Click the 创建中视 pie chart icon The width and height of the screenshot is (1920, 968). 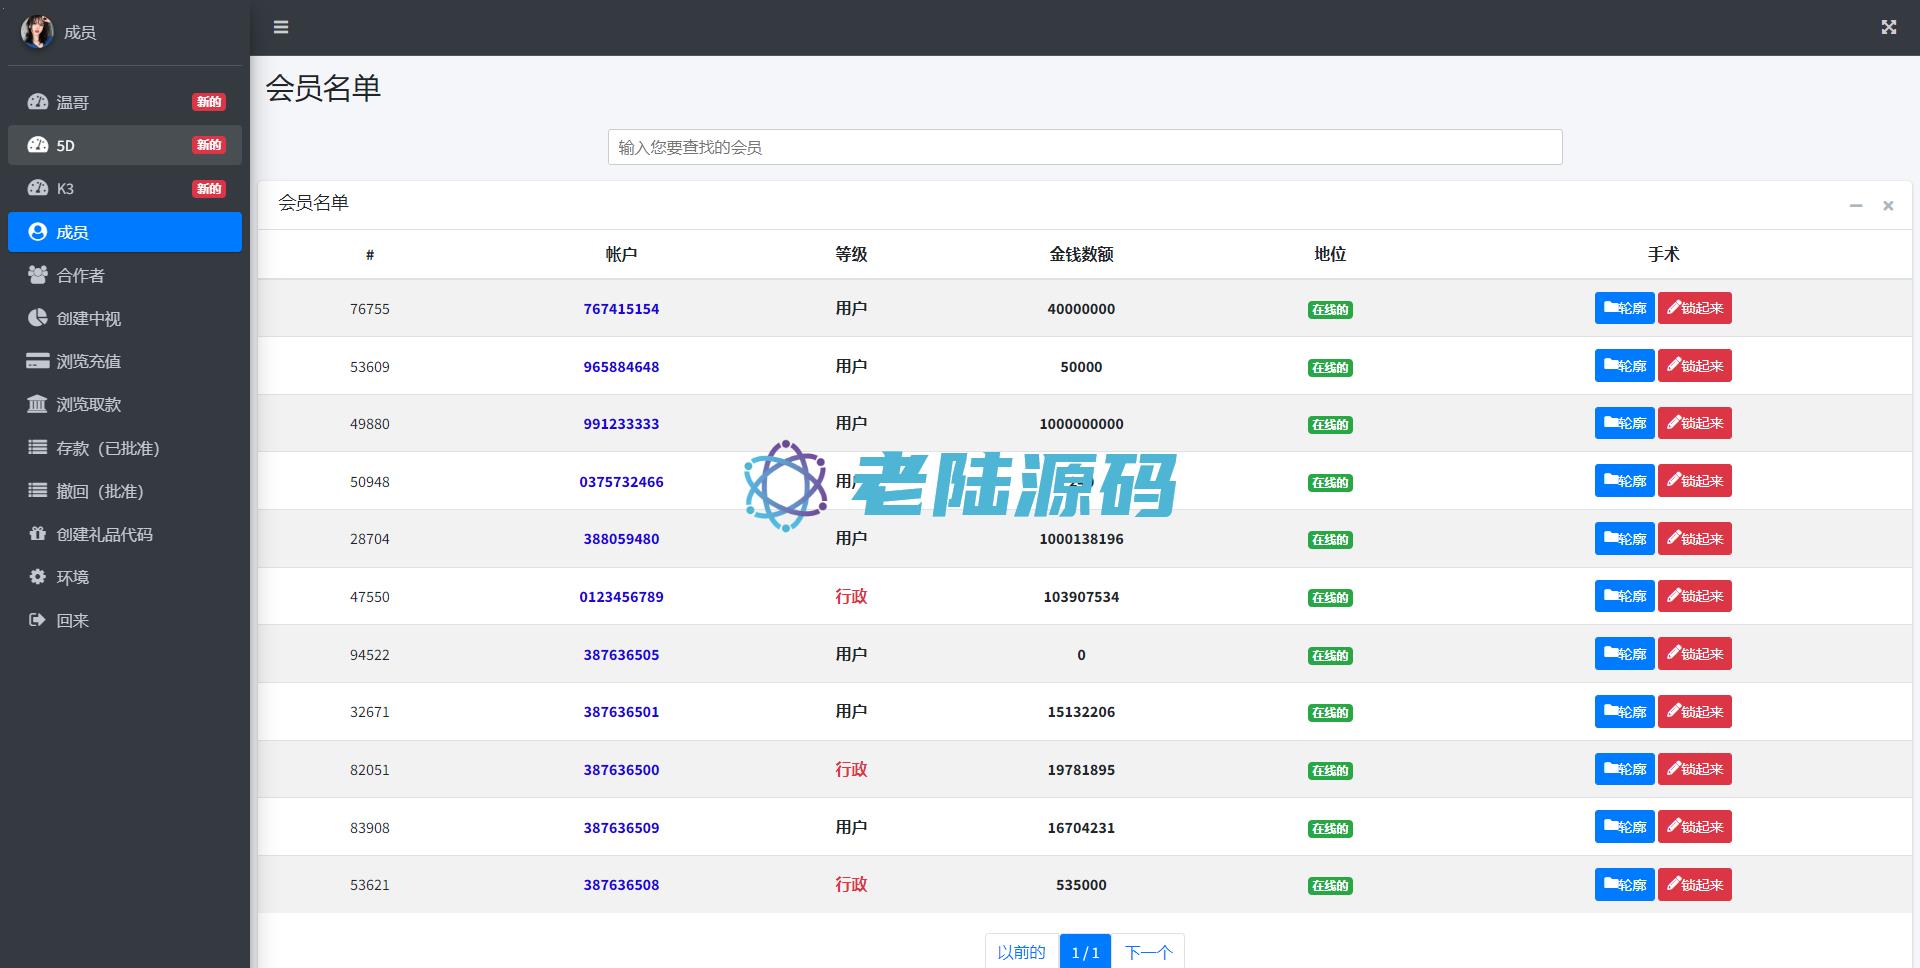point(38,318)
